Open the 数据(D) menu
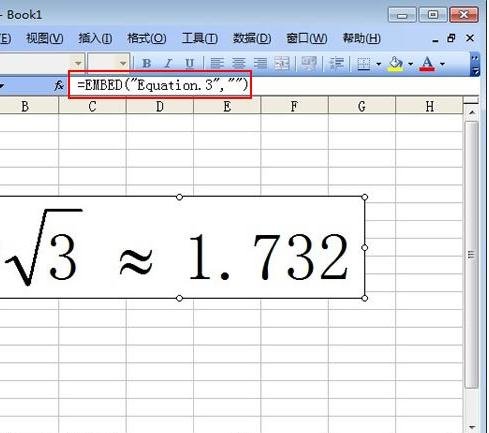 [252, 38]
